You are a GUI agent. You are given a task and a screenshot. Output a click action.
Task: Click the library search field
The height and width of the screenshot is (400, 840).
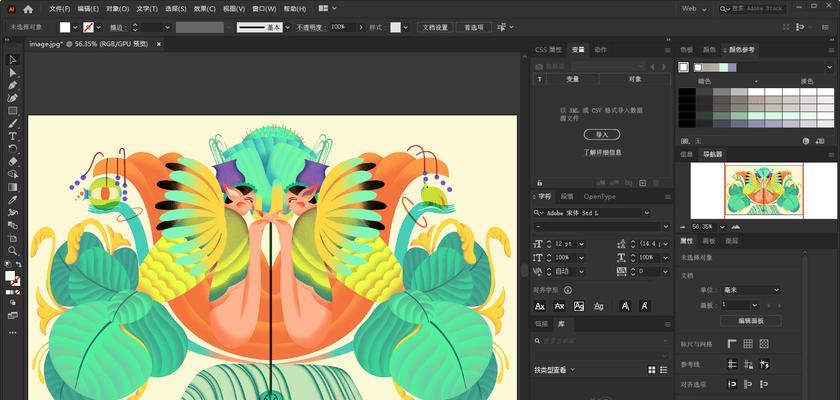[602, 341]
